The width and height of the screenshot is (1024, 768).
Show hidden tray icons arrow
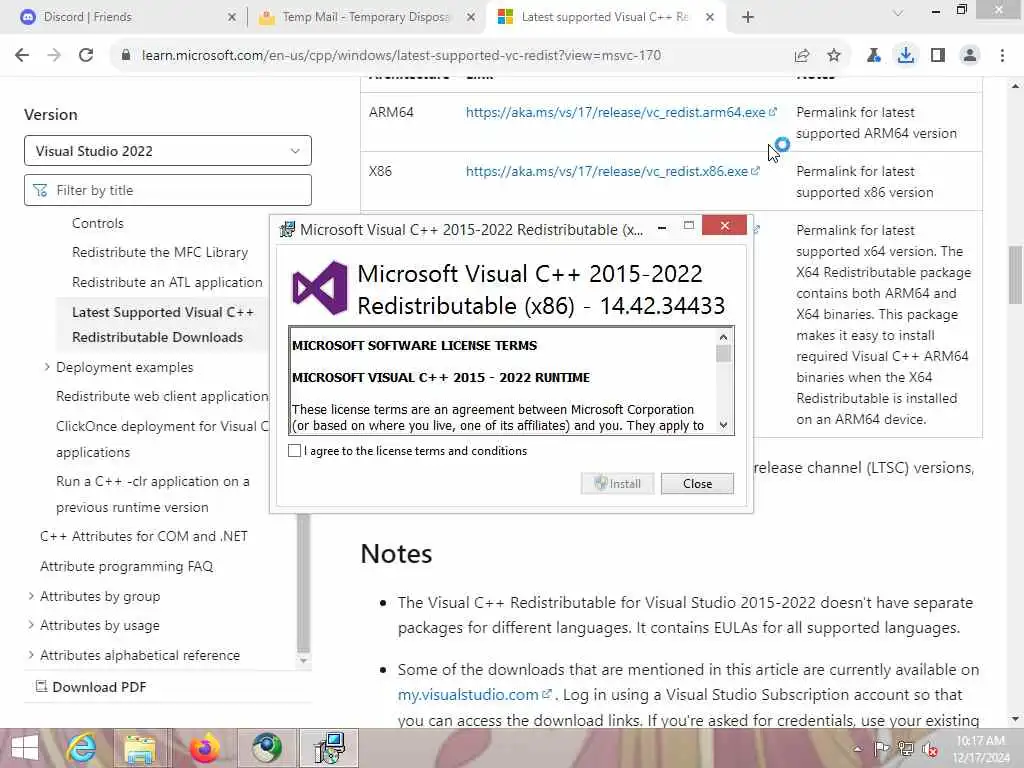click(x=857, y=749)
